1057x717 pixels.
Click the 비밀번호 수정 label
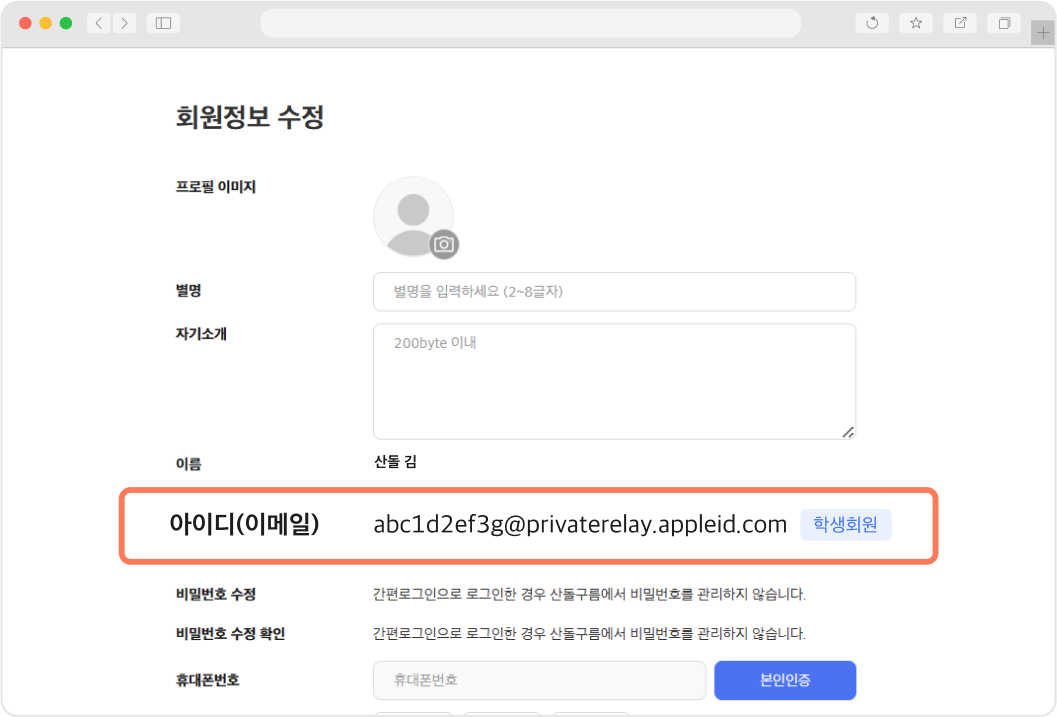tap(216, 594)
